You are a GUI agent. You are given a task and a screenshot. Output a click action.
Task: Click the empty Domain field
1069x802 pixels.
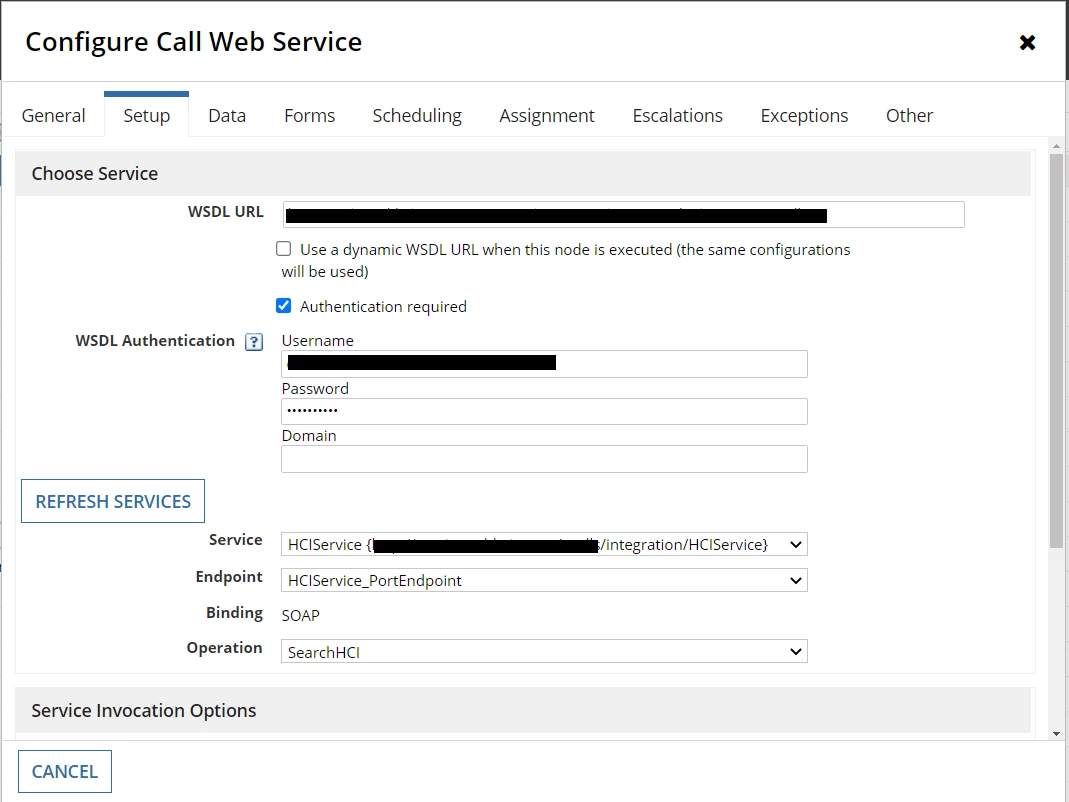point(544,459)
